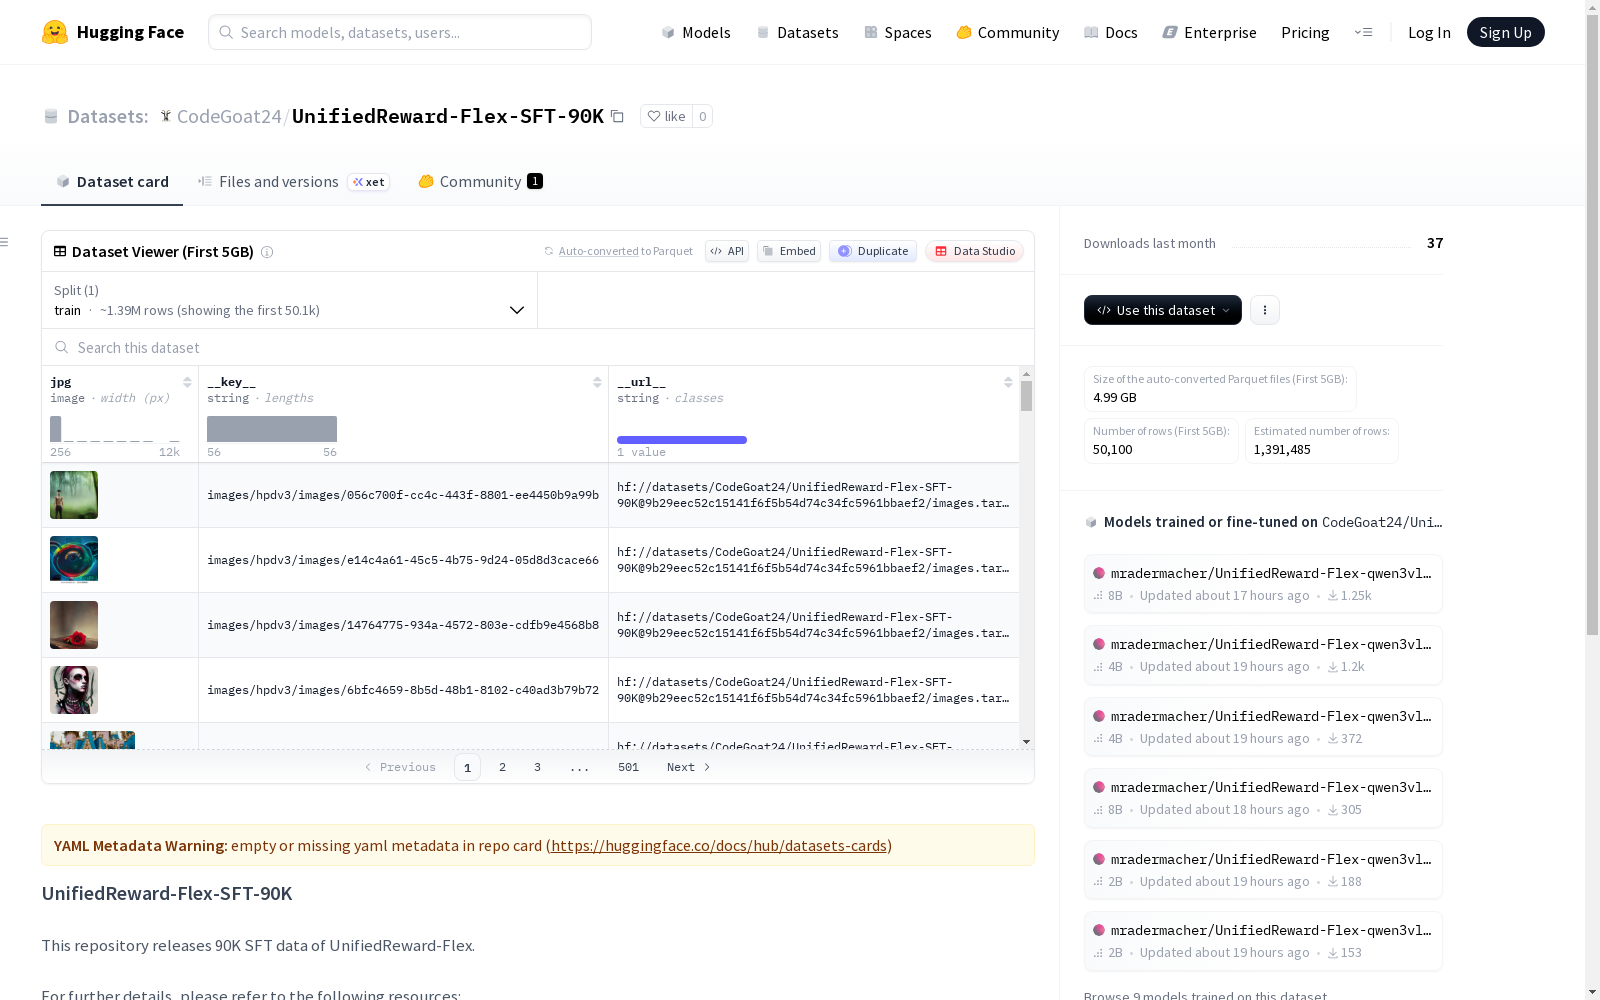The width and height of the screenshot is (1600, 1000).
Task: Click the key cell ending in c40ad3b79b72
Action: (x=403, y=690)
